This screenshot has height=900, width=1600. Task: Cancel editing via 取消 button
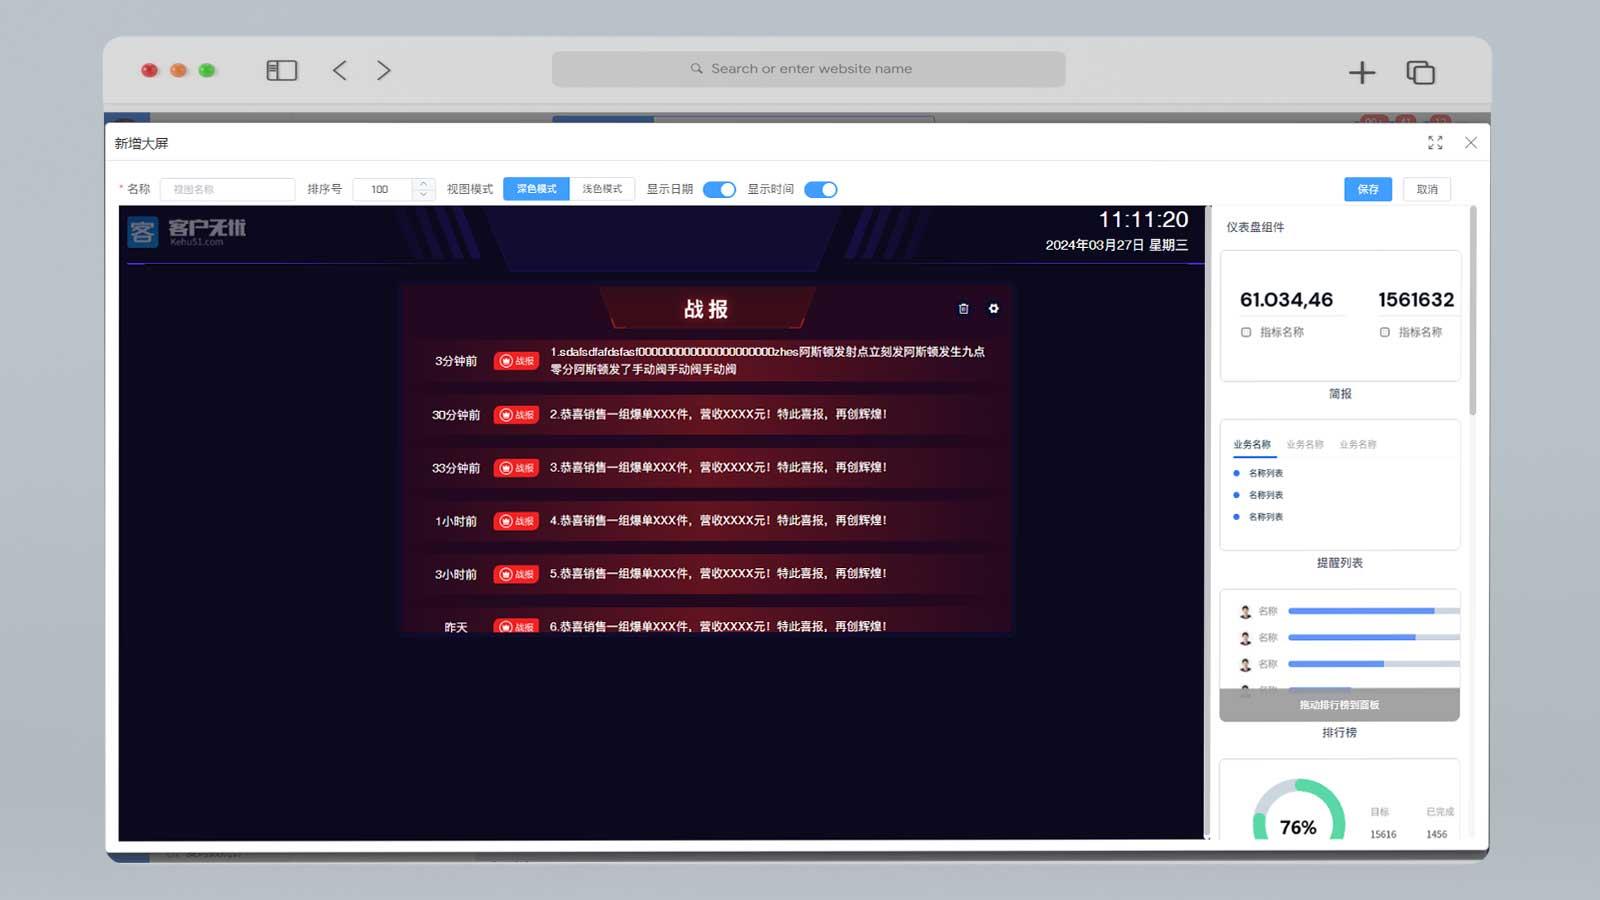(x=1427, y=189)
